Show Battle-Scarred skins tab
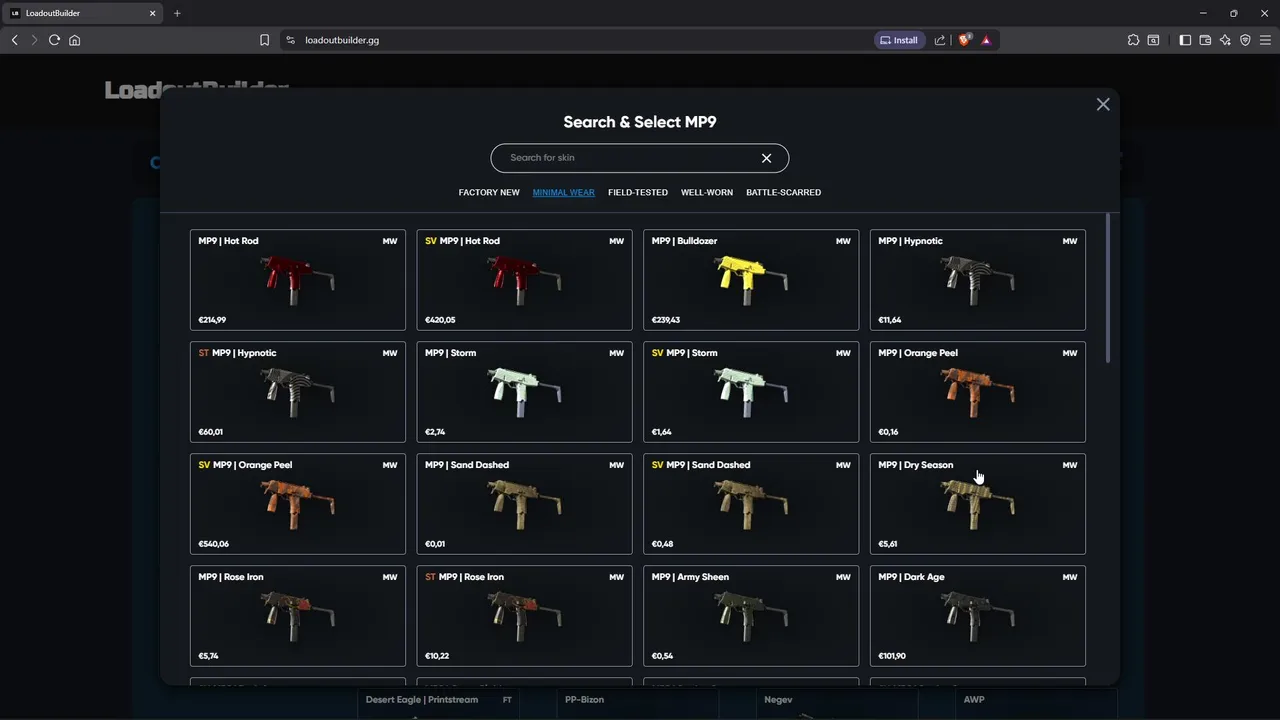The height and width of the screenshot is (720, 1280). (x=783, y=192)
